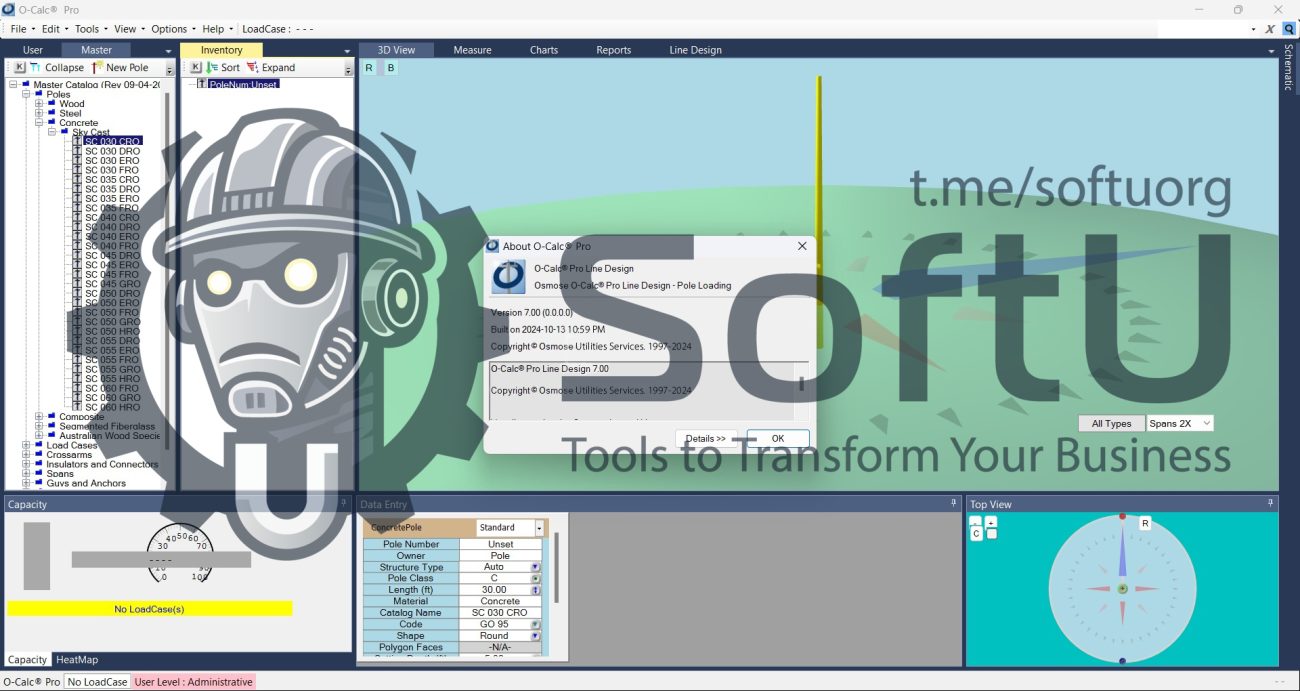Expand the Wood poles node
The image size is (1300, 691).
(x=39, y=103)
